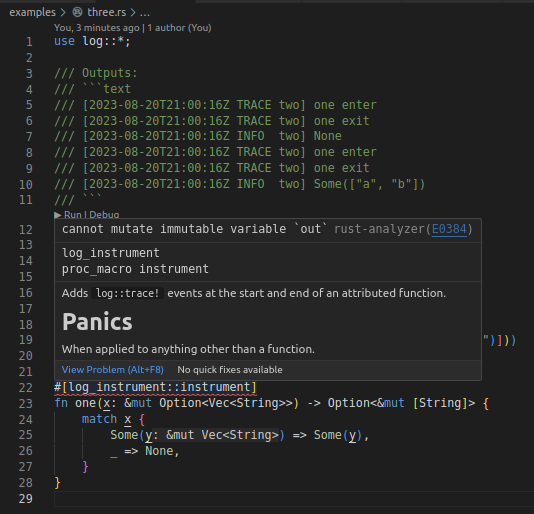Viewport: 534px width, 514px height.
Task: Click the log_instrument text in hover
Action: click(x=111, y=253)
